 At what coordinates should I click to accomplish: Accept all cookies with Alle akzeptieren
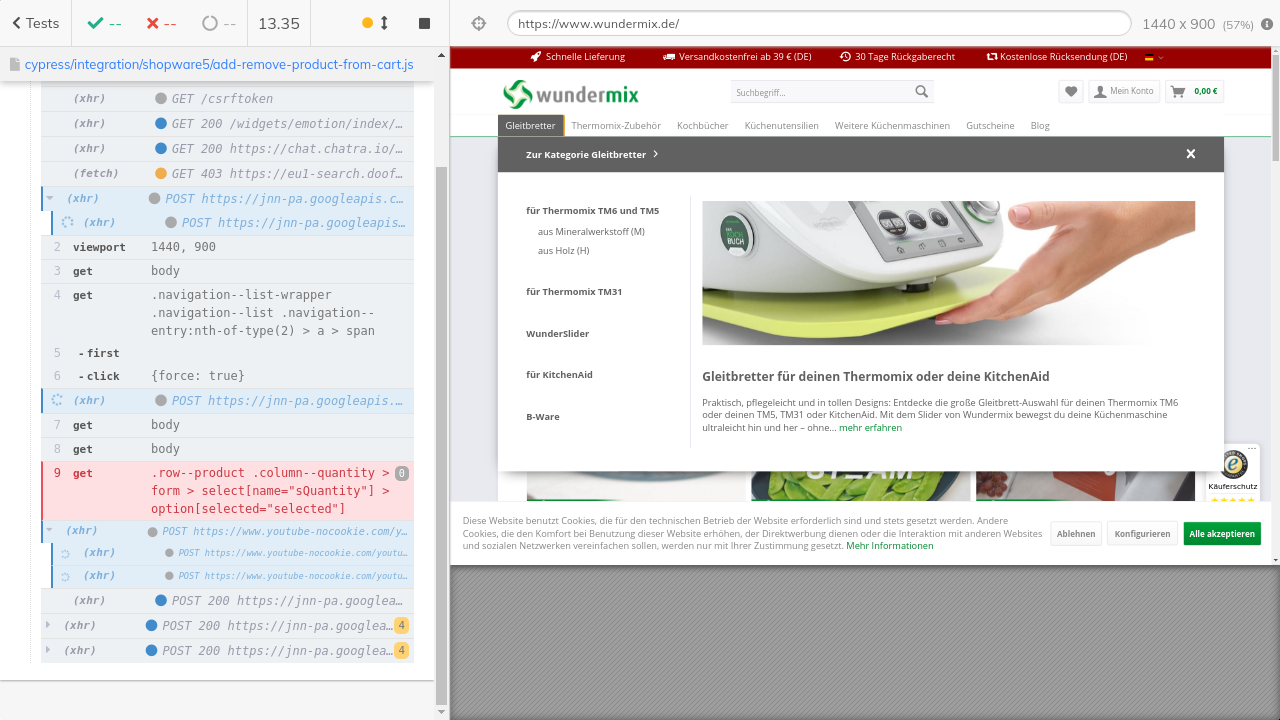click(1221, 534)
